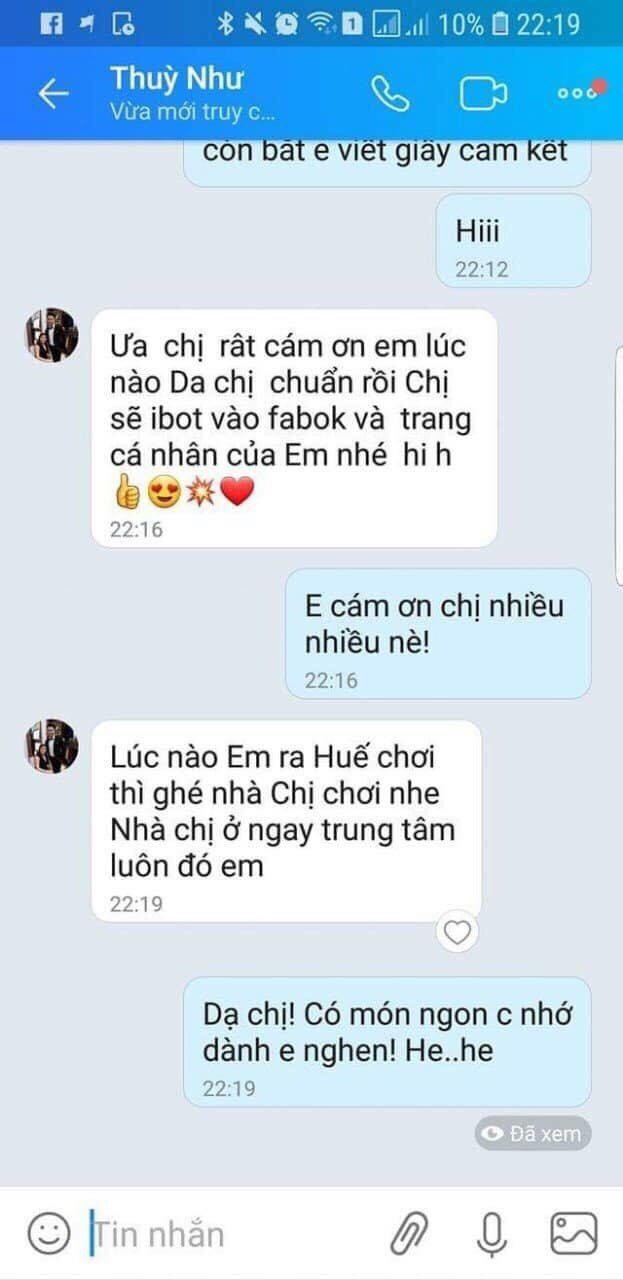Screen dimensions: 623x1280
Task: Start a voice call with Thuỳ Như
Action: [x=390, y=93]
